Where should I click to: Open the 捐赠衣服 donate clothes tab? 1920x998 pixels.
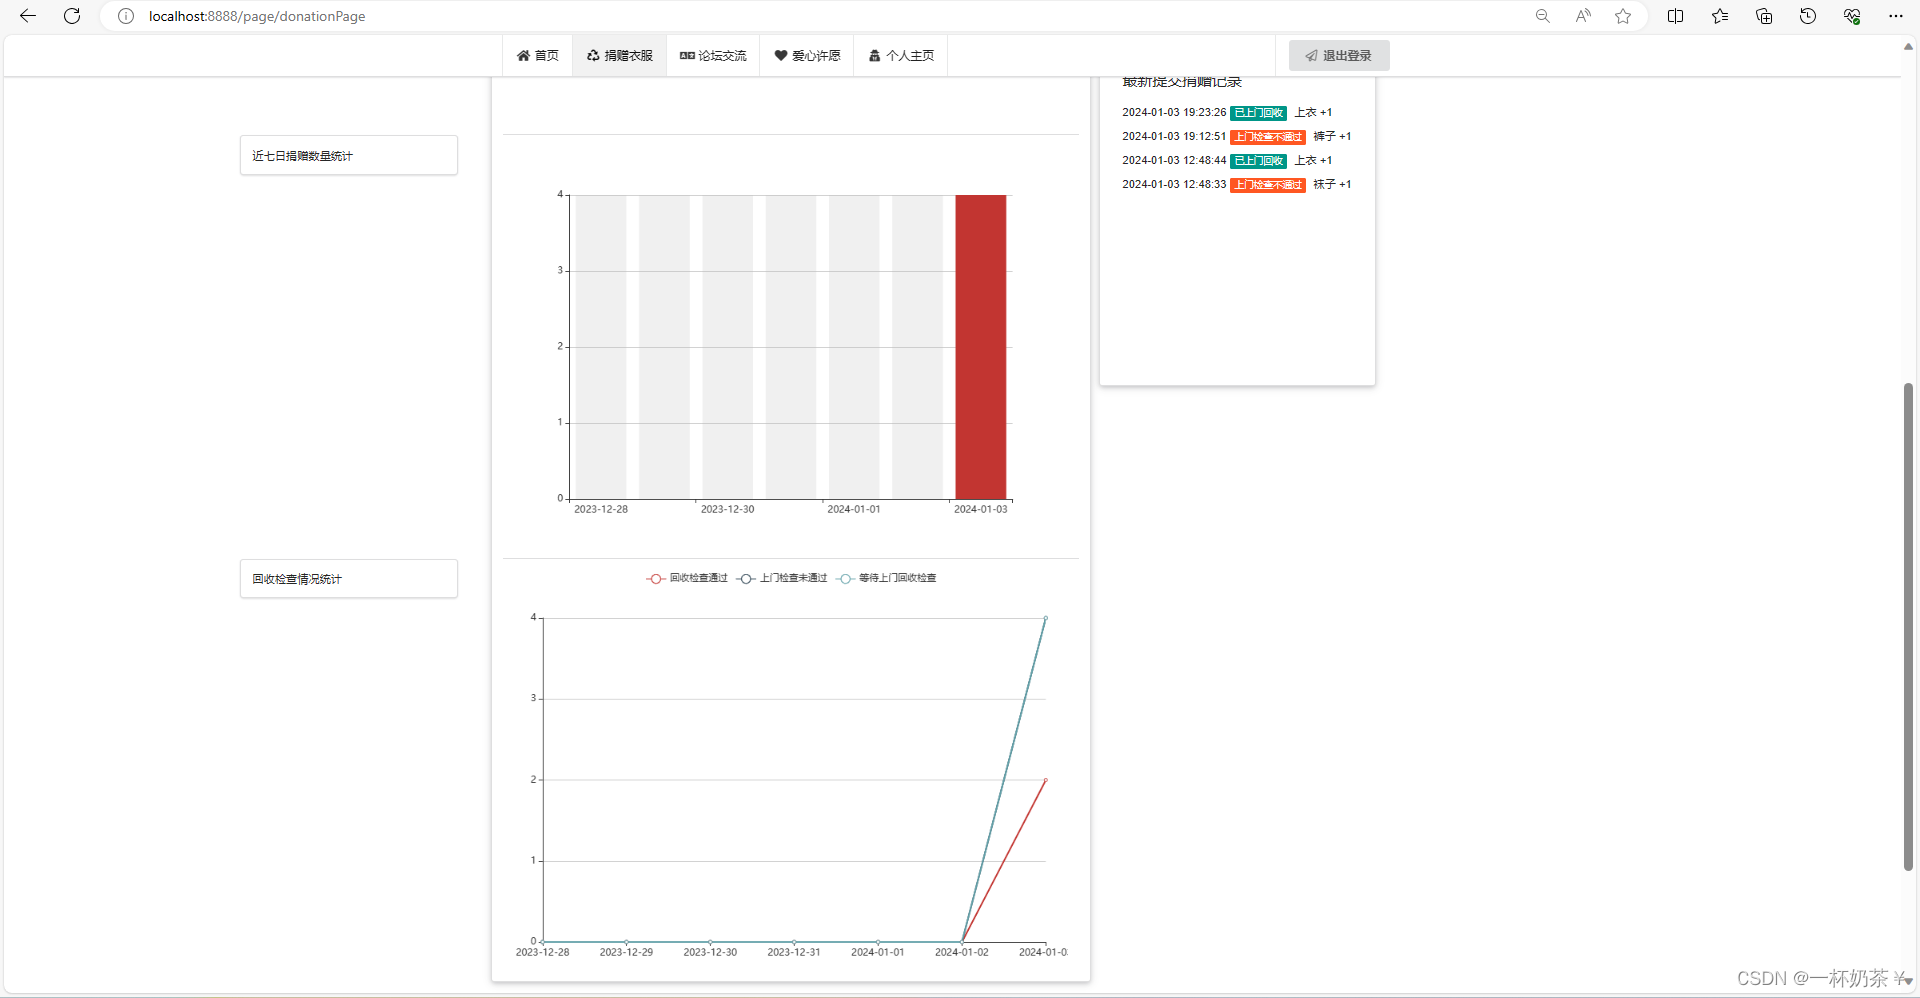pos(620,56)
